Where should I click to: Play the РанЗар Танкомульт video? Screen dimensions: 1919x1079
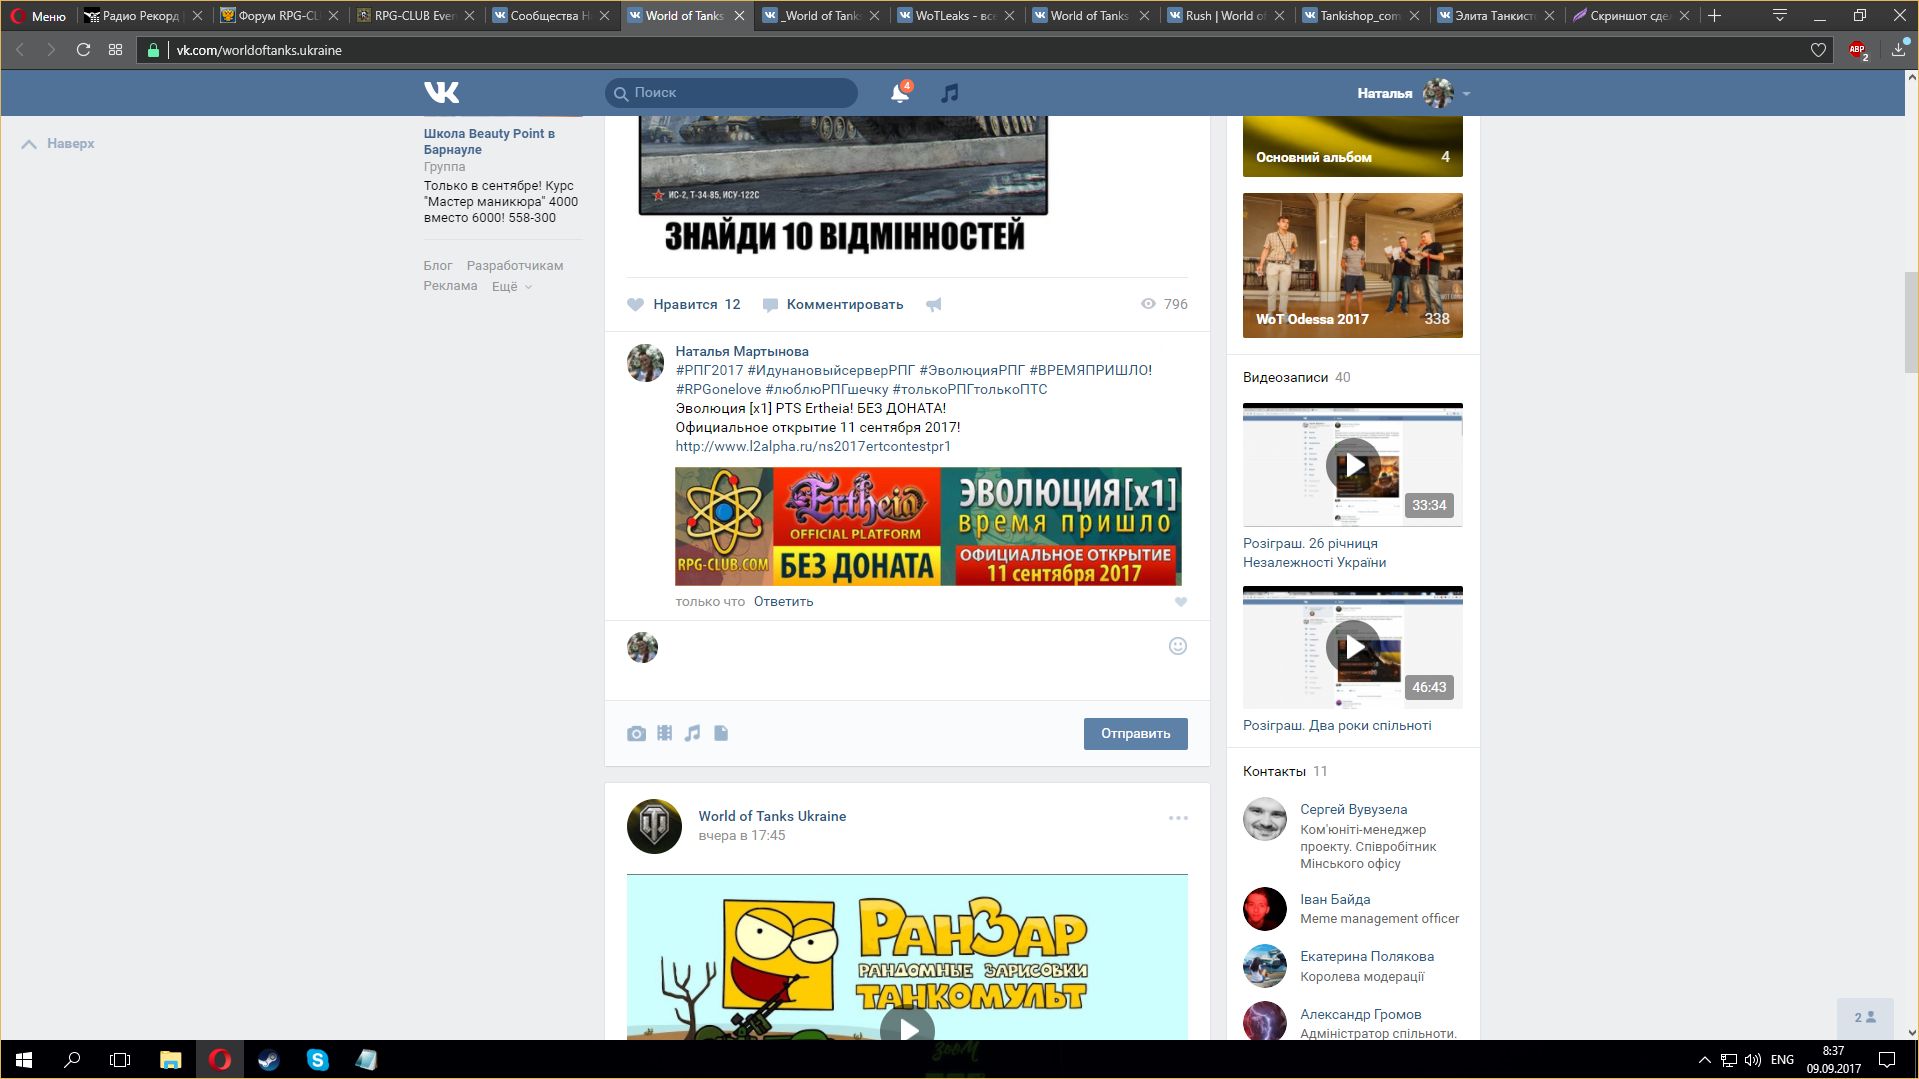pyautogui.click(x=907, y=1029)
